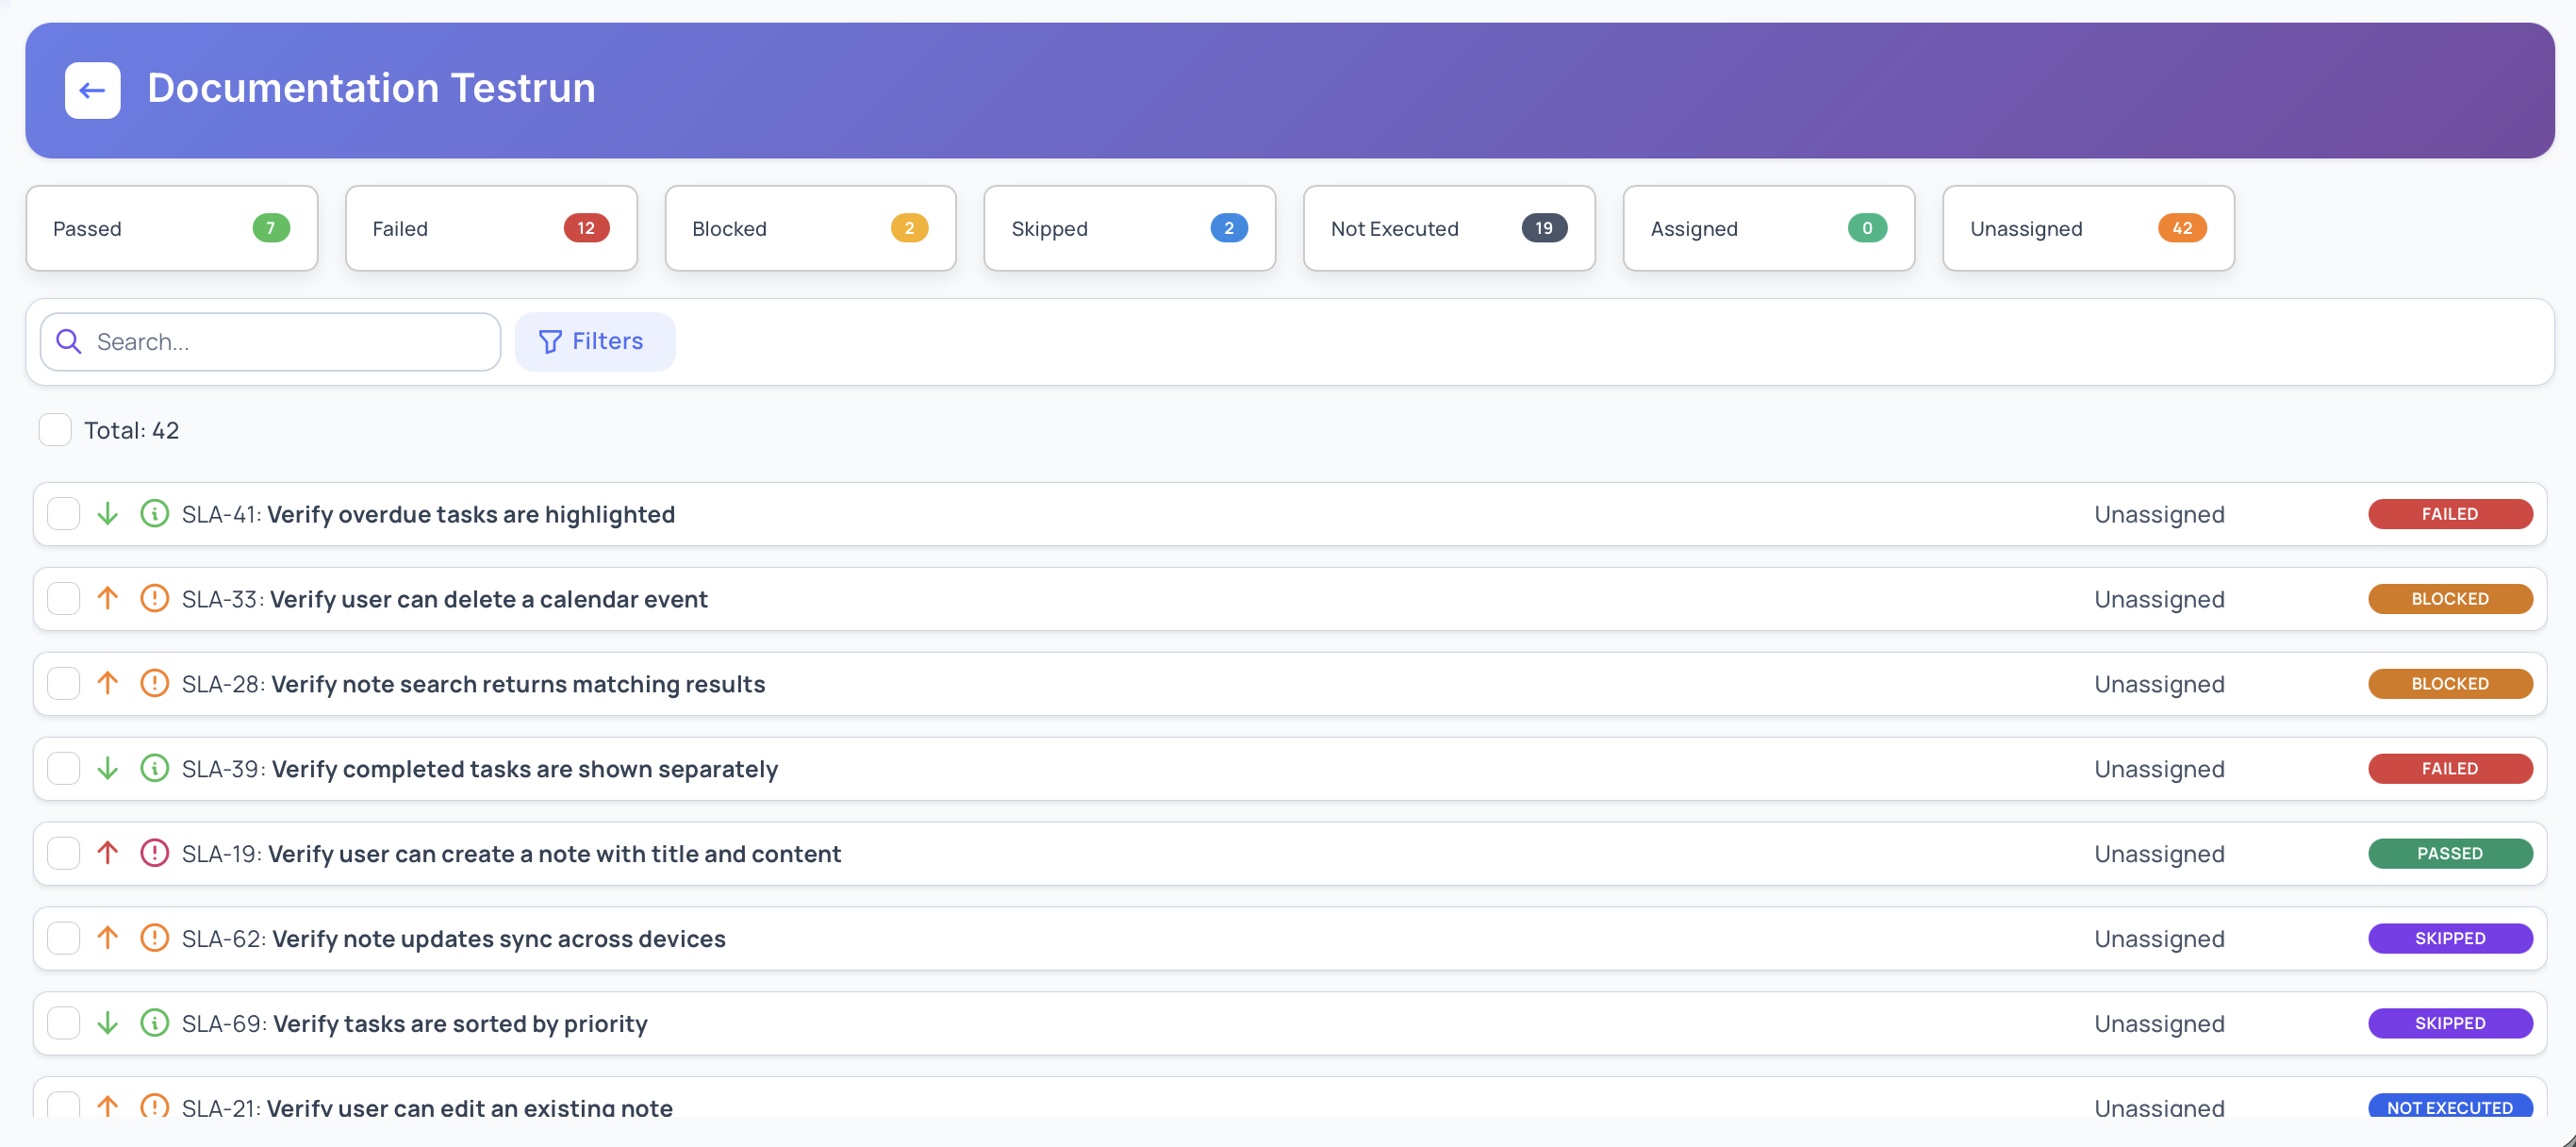Screen dimensions: 2576x1147
Task: Click the info icon beside SLA-69
Action: click(155, 1022)
